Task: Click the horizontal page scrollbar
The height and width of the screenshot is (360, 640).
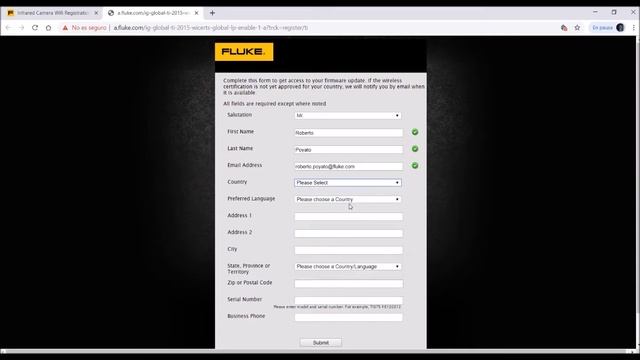Action: (x=314, y=351)
